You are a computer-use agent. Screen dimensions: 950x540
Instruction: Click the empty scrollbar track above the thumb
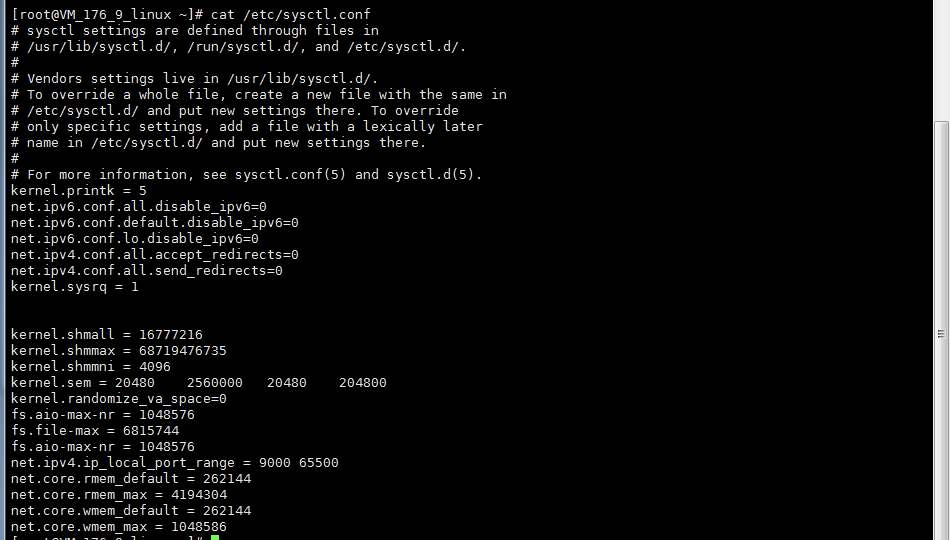(941, 60)
